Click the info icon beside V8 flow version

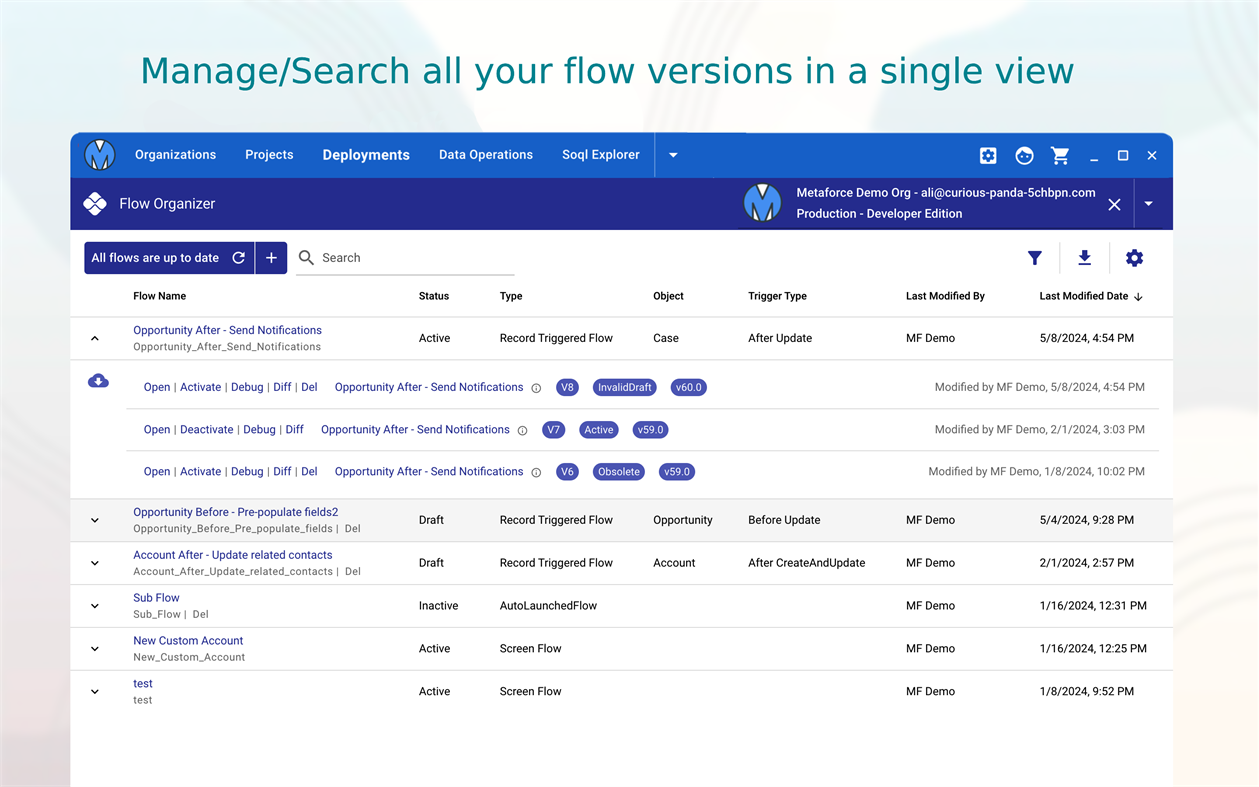click(536, 388)
